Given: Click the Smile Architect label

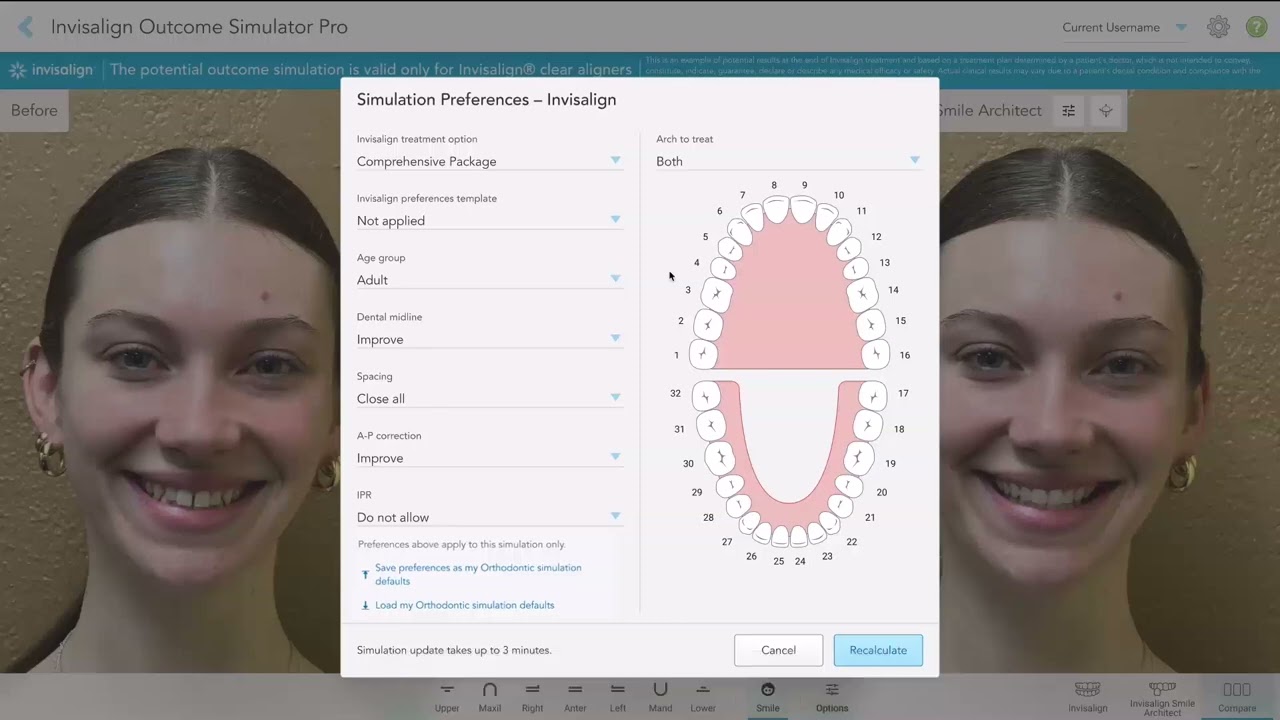Looking at the screenshot, I should (990, 111).
